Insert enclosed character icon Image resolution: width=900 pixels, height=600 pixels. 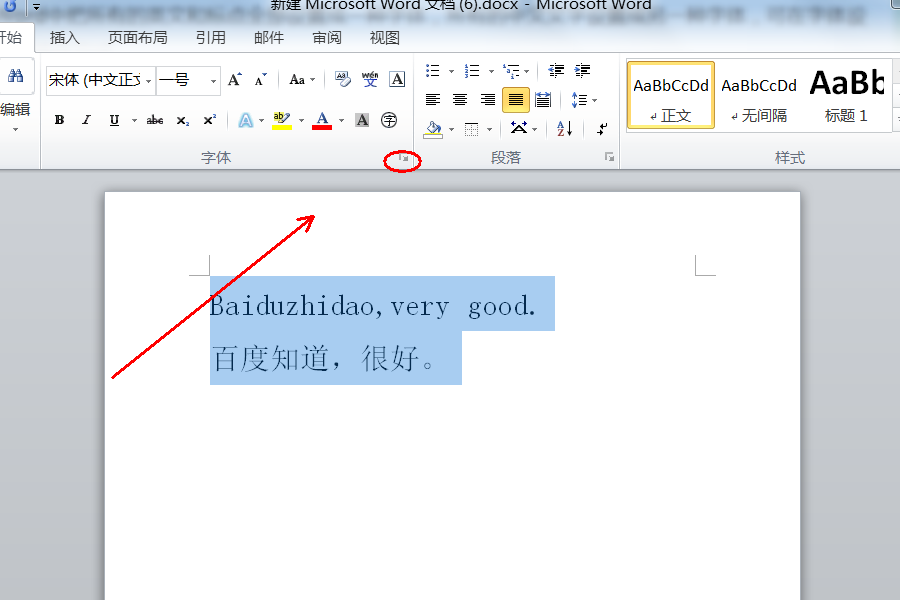pos(389,120)
